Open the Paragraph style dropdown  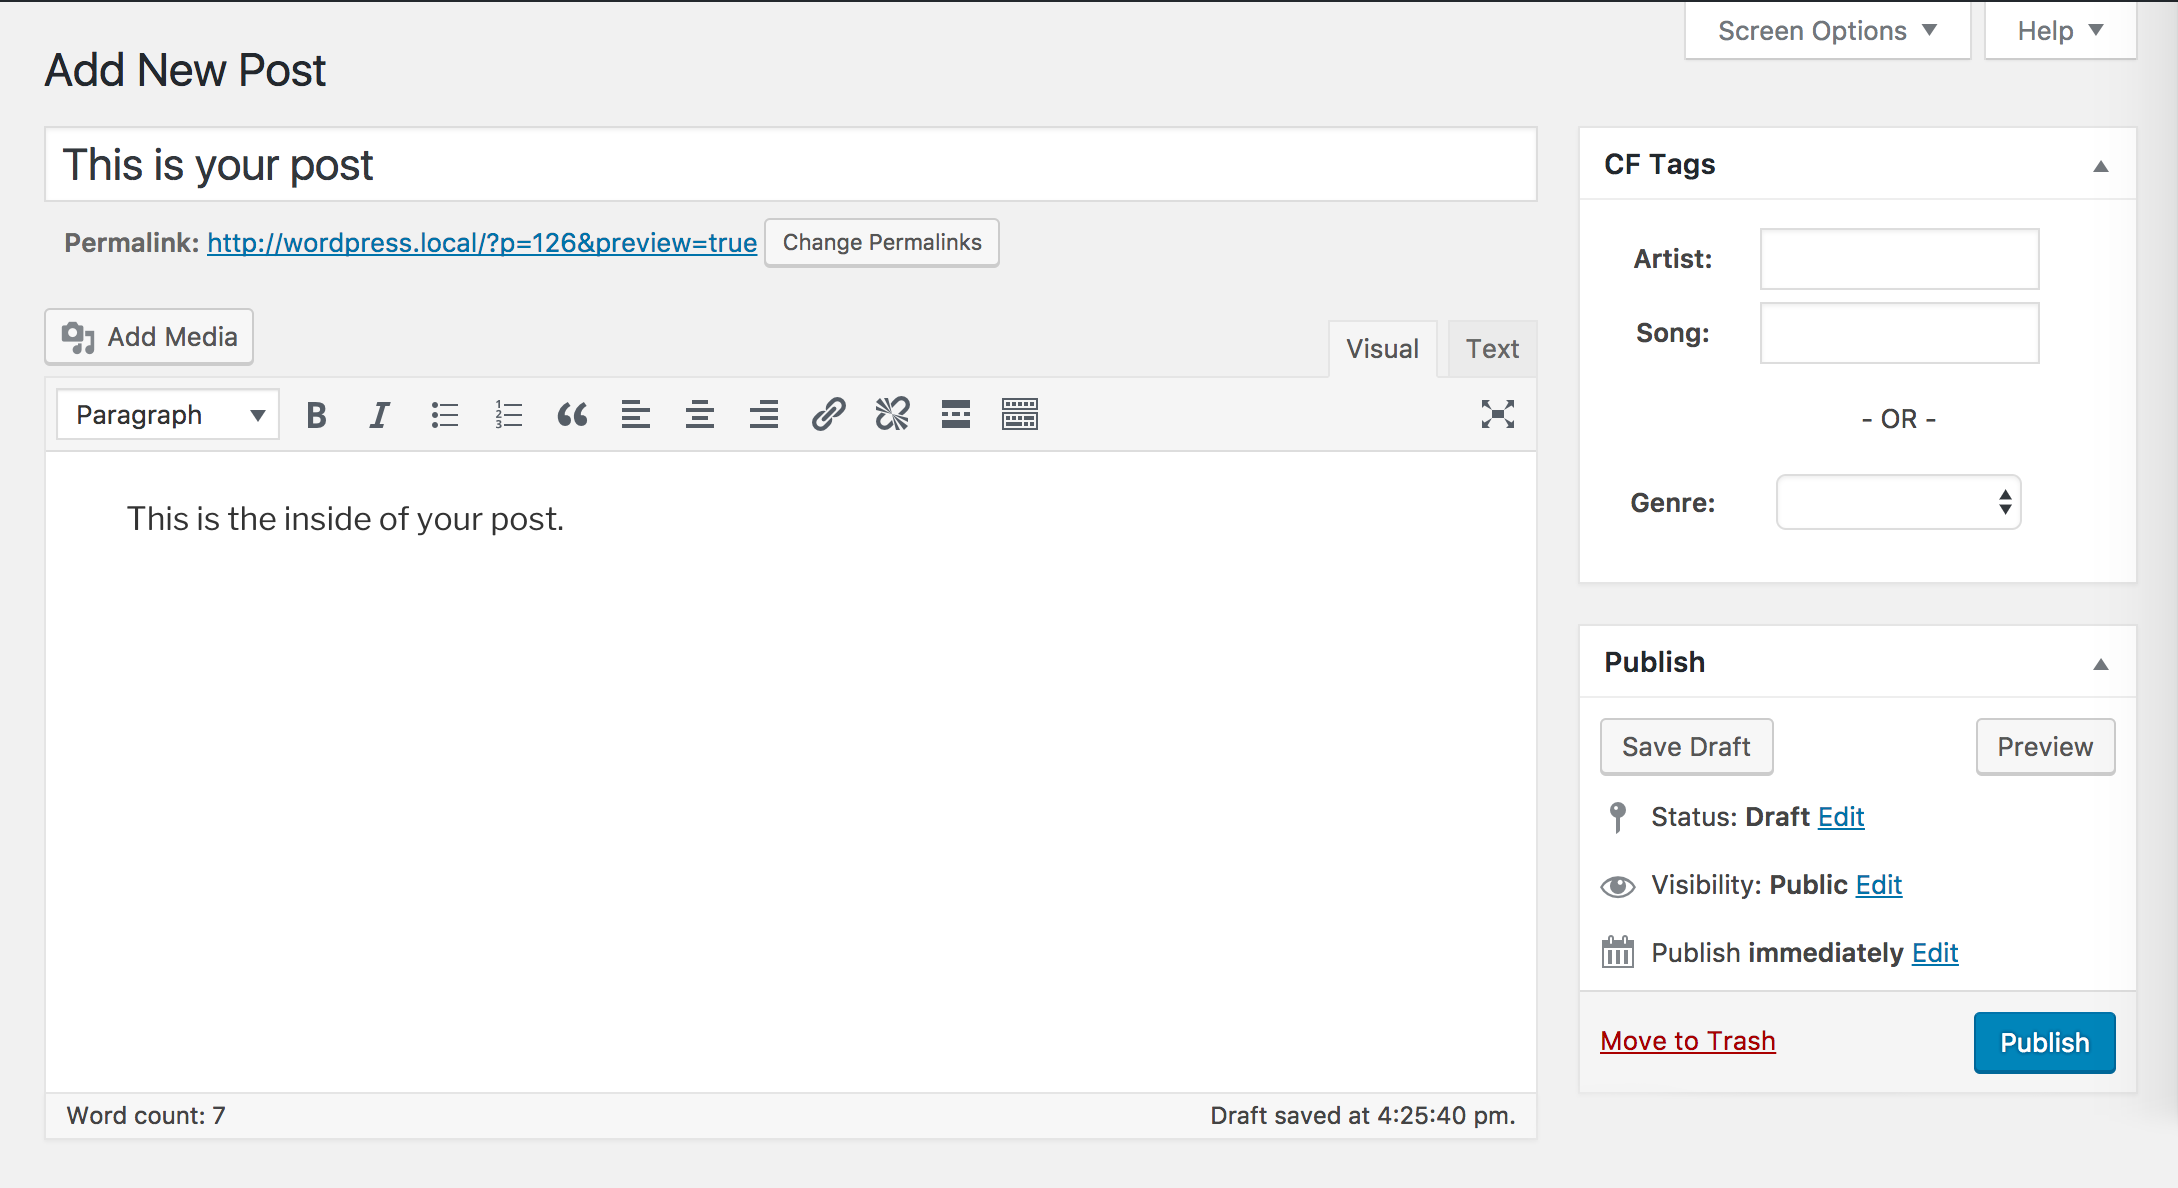click(166, 414)
